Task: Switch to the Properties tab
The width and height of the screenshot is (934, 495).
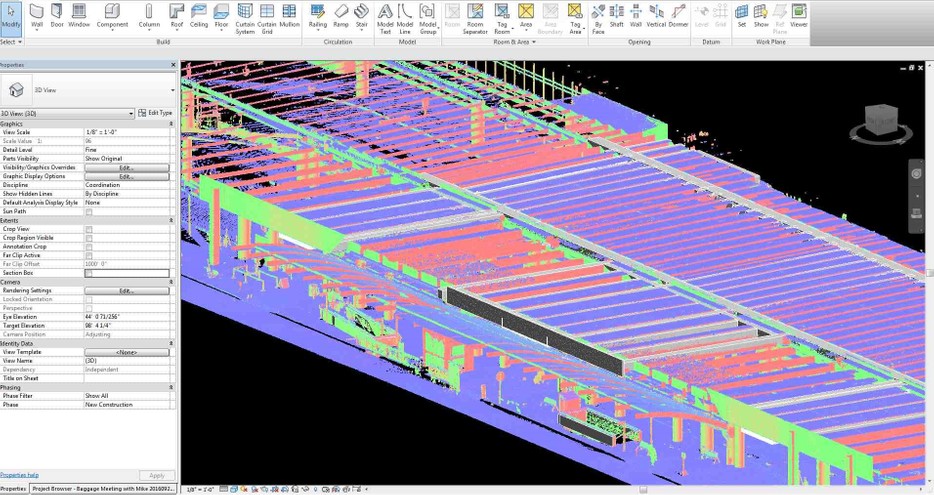Action: click(x=13, y=489)
